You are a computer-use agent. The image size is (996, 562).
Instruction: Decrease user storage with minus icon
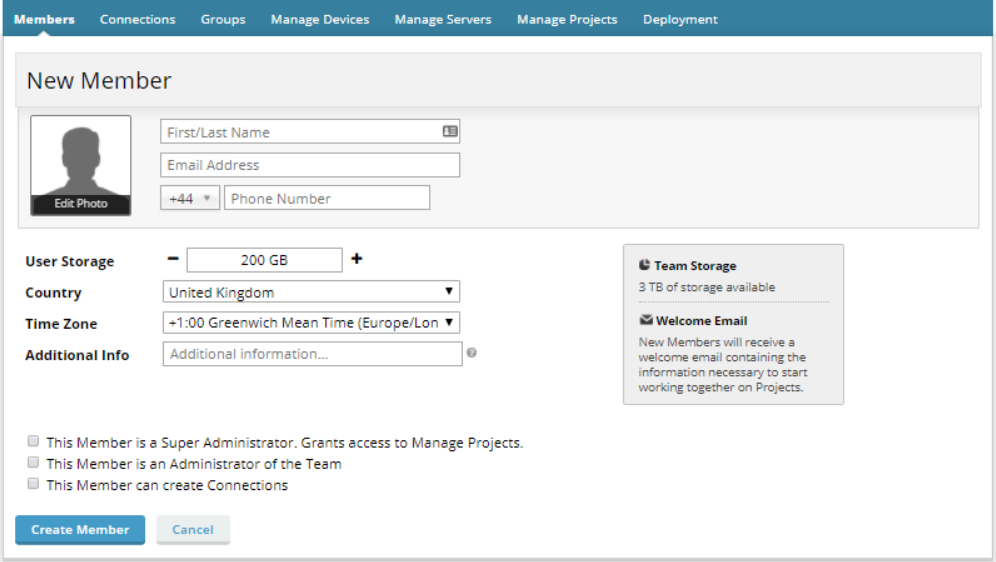pyautogui.click(x=173, y=258)
